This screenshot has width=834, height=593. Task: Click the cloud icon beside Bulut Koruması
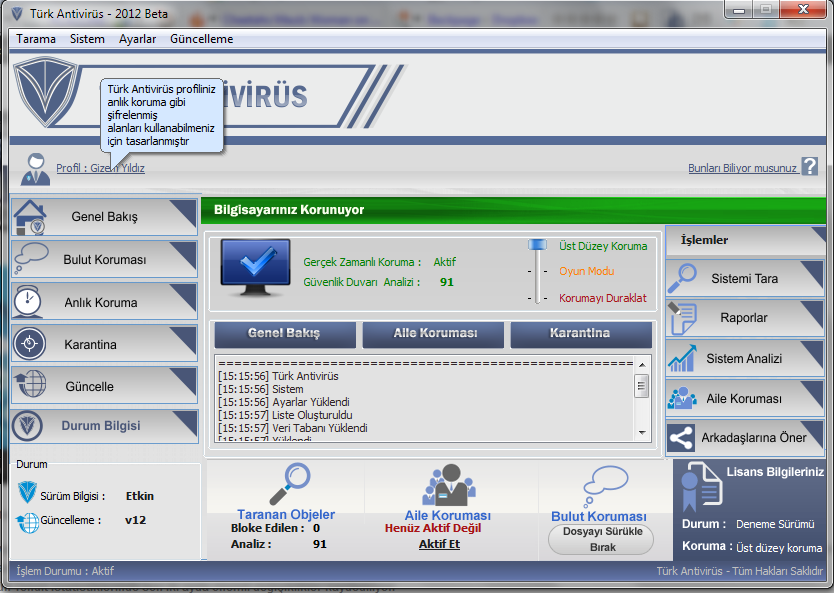pos(30,258)
